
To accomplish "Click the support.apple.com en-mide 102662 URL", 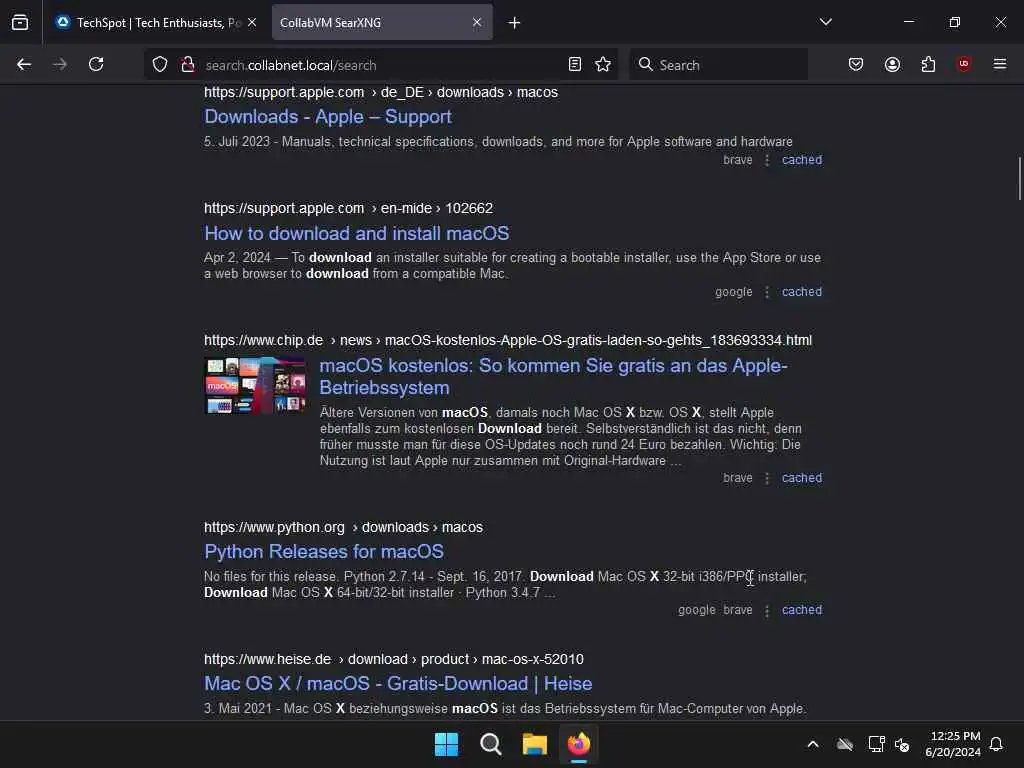I will point(348,208).
